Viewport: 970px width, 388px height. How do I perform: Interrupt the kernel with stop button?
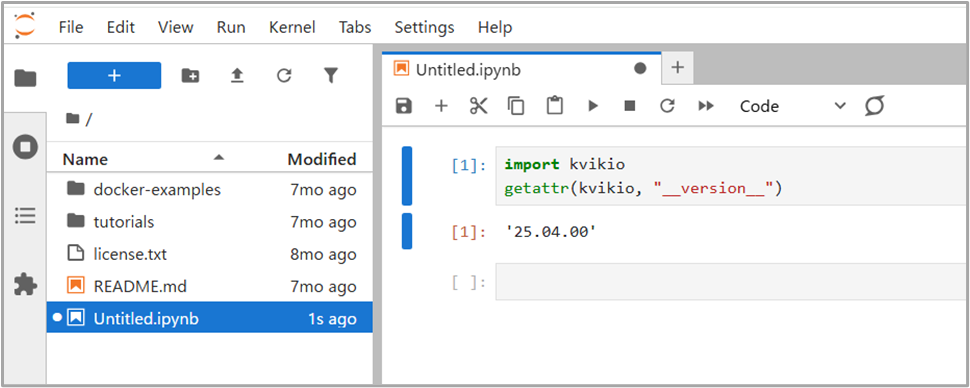[630, 106]
